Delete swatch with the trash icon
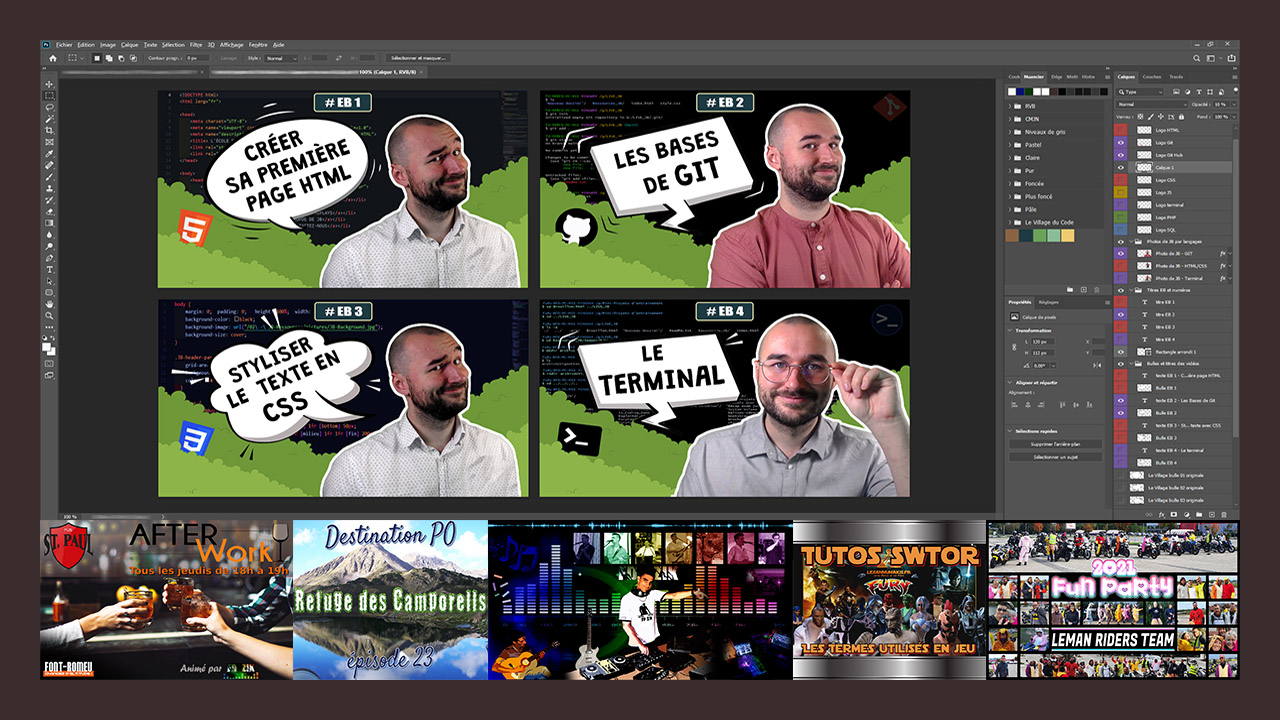 (1096, 290)
